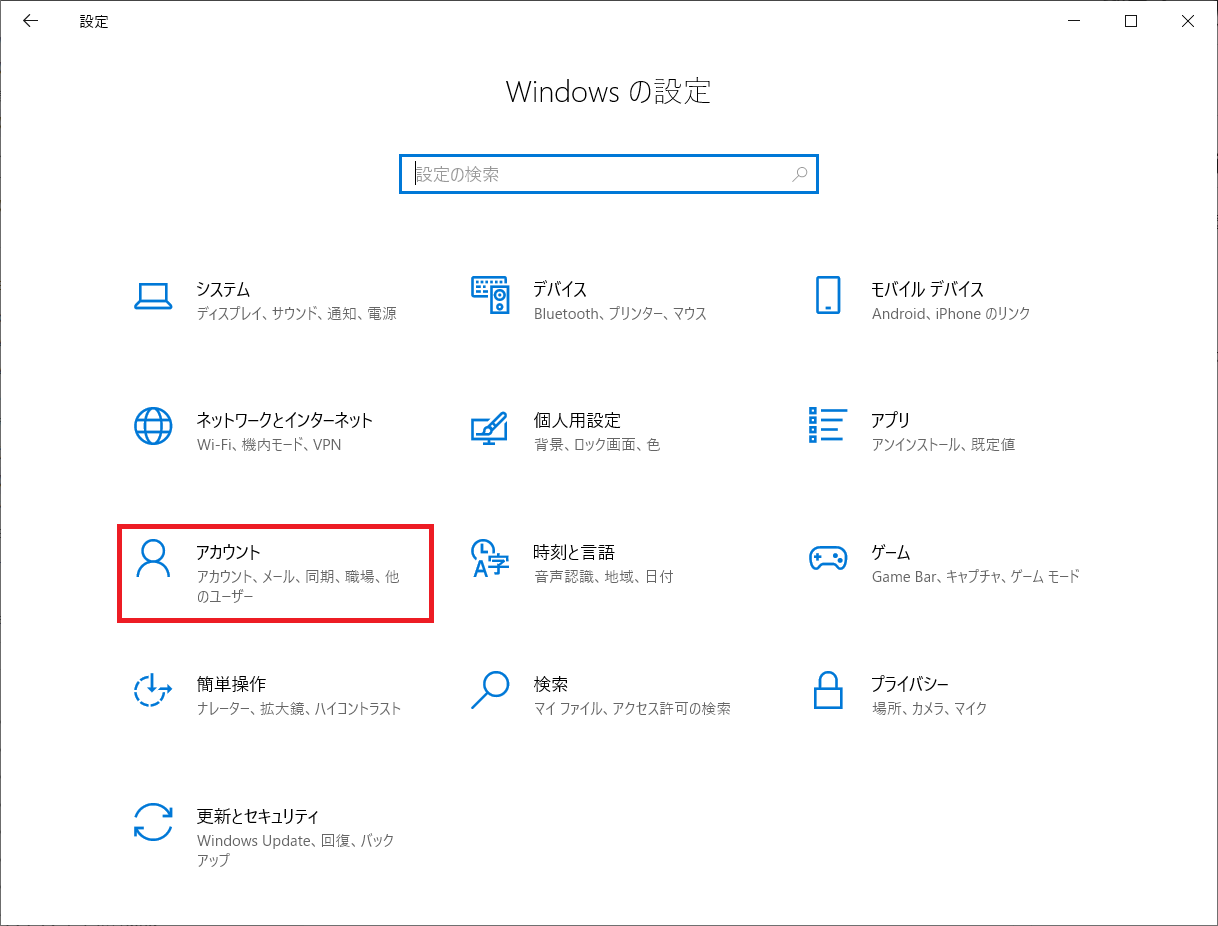
Task: Click the text Android、iPhone のリンク
Action: [951, 313]
